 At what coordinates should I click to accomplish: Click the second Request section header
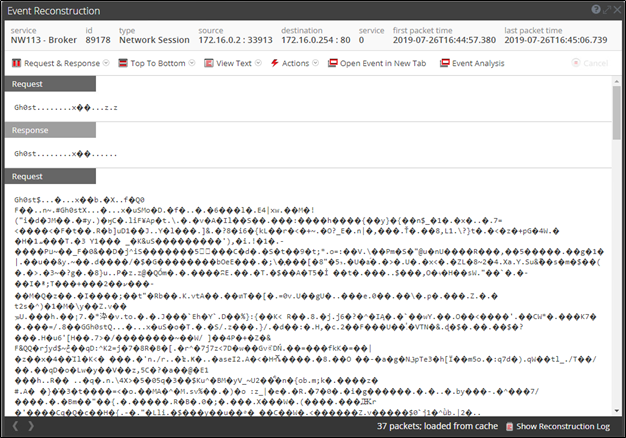50,176
